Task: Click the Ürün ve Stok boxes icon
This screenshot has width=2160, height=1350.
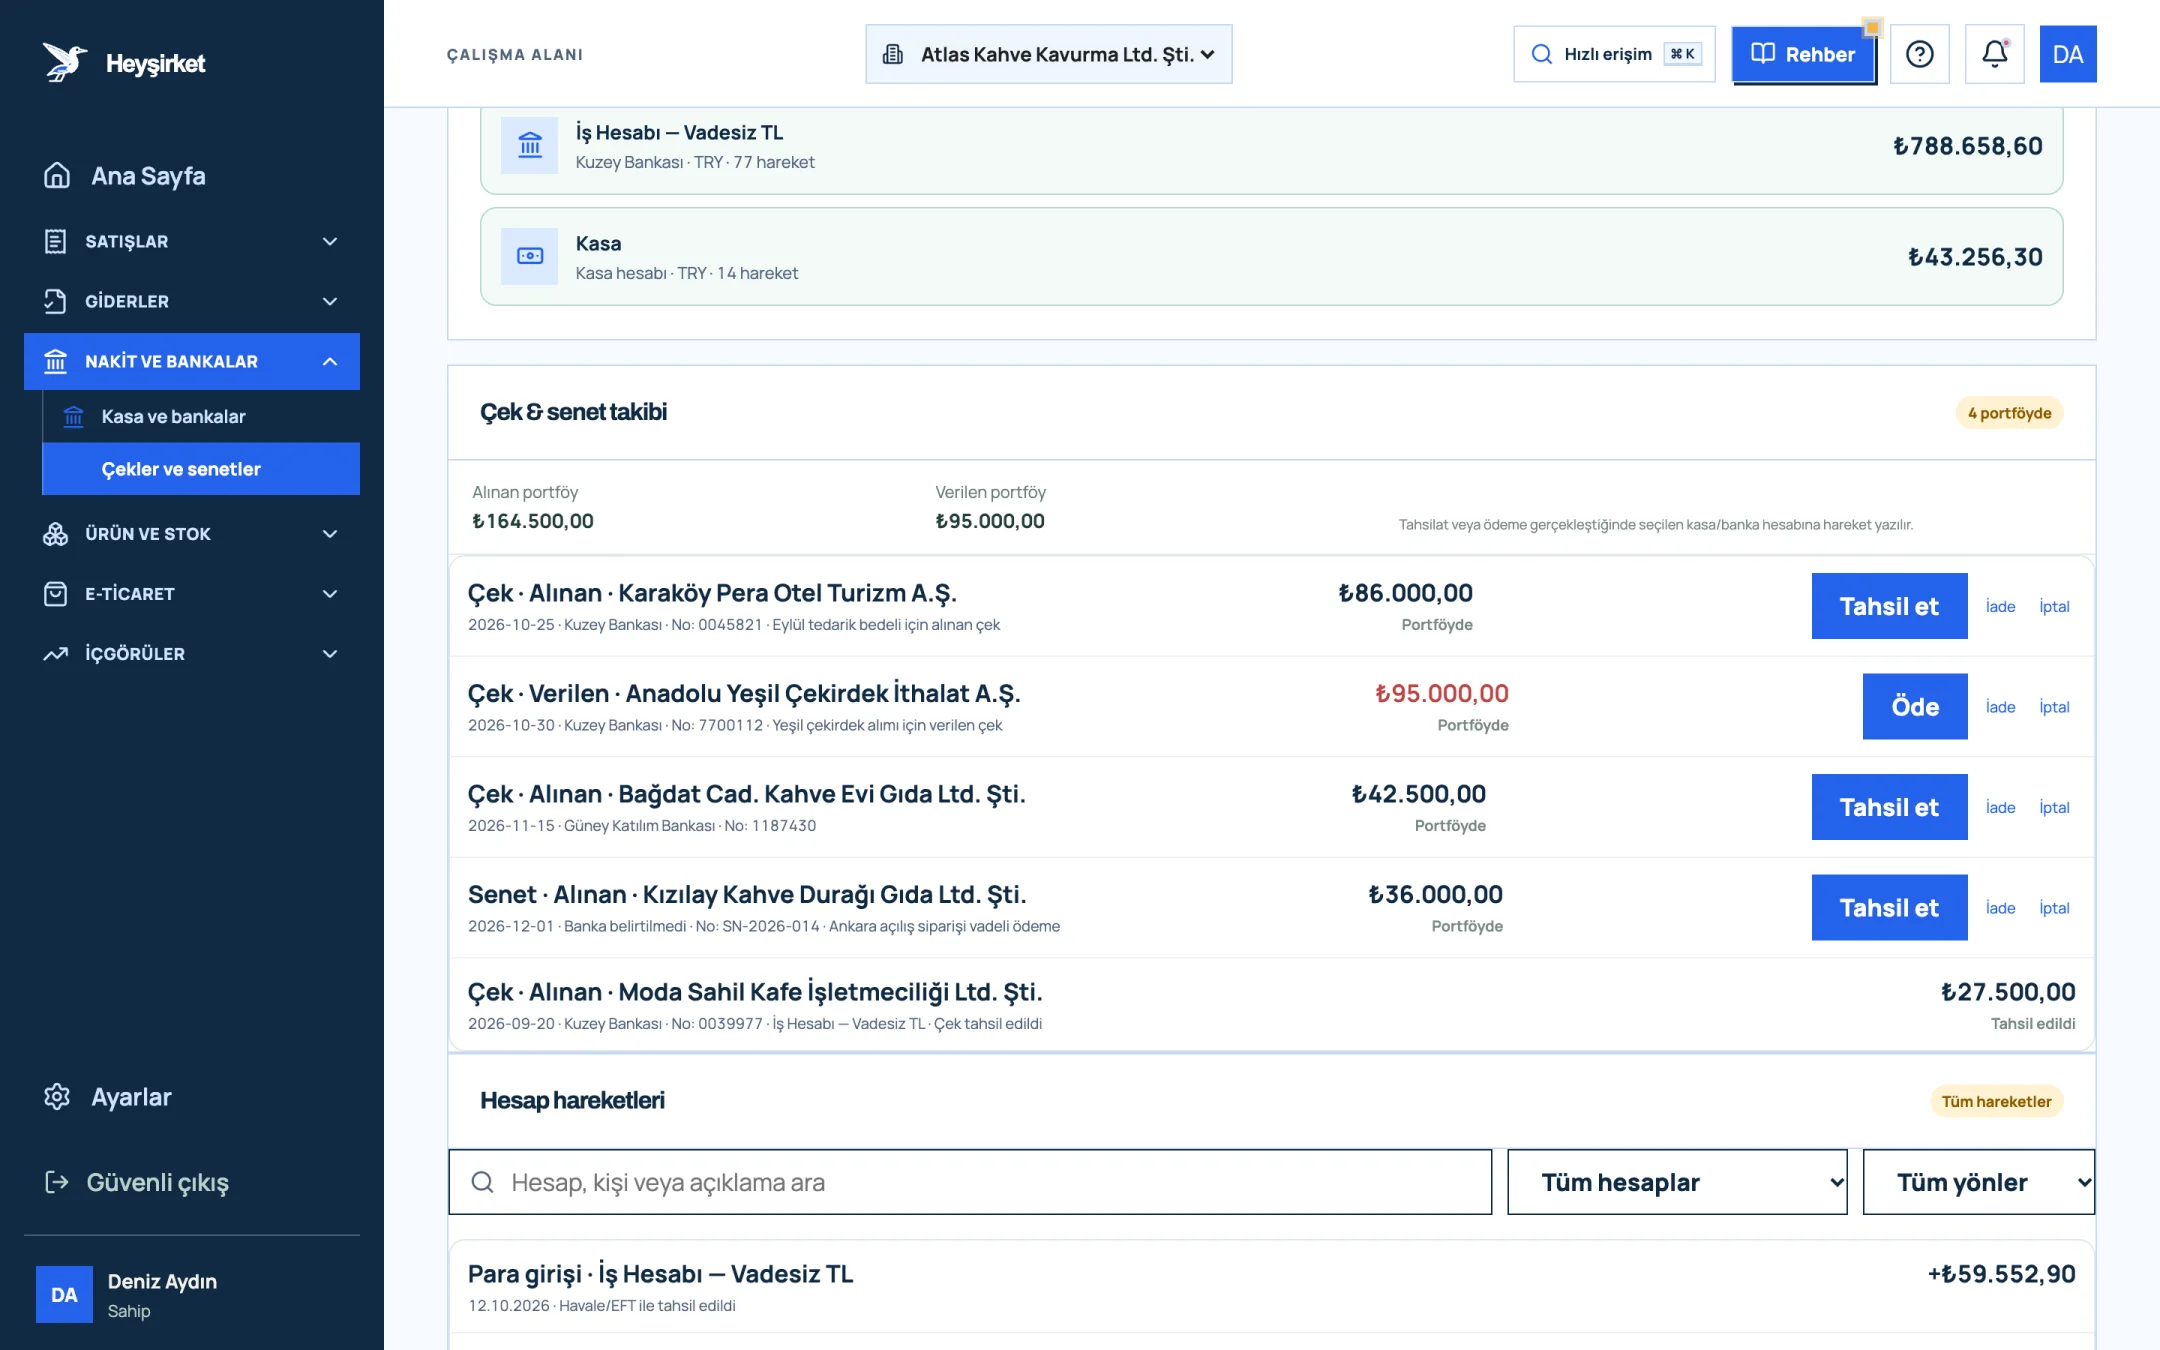Action: pyautogui.click(x=56, y=533)
